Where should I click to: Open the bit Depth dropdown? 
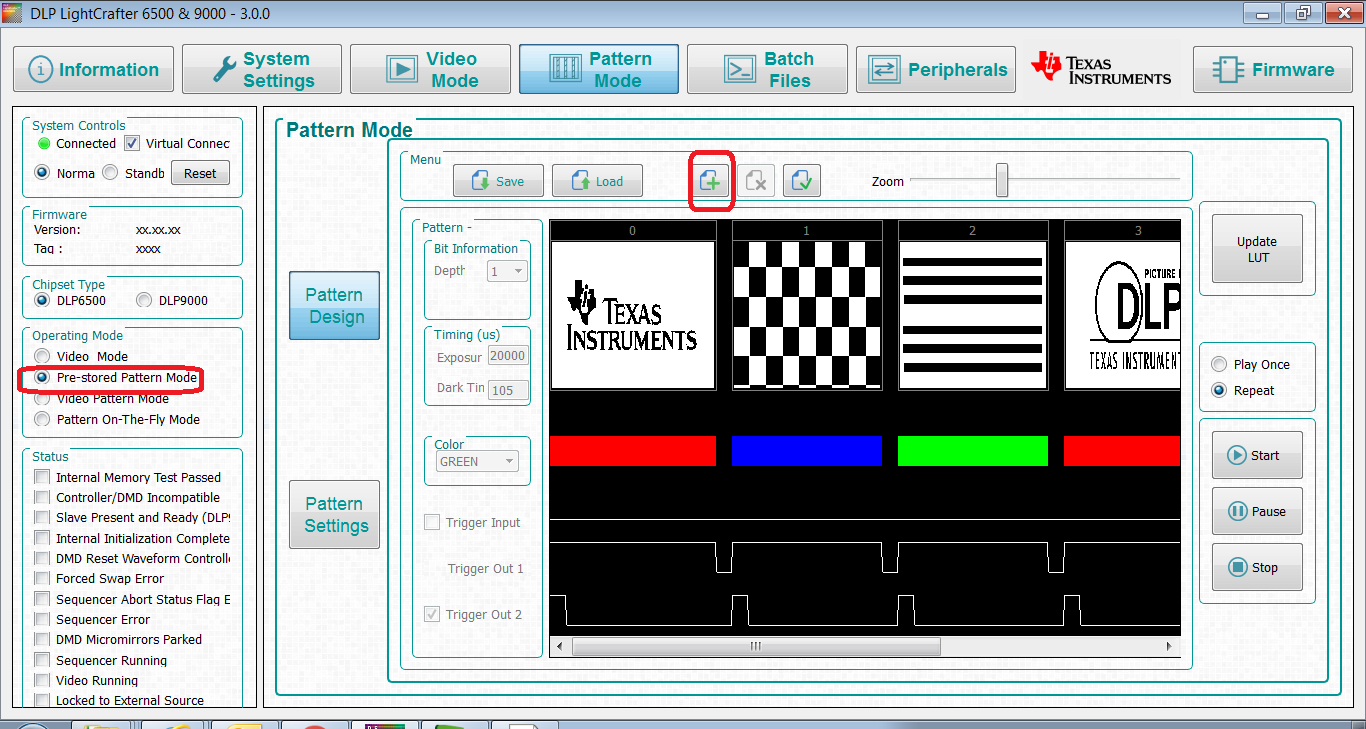(507, 271)
